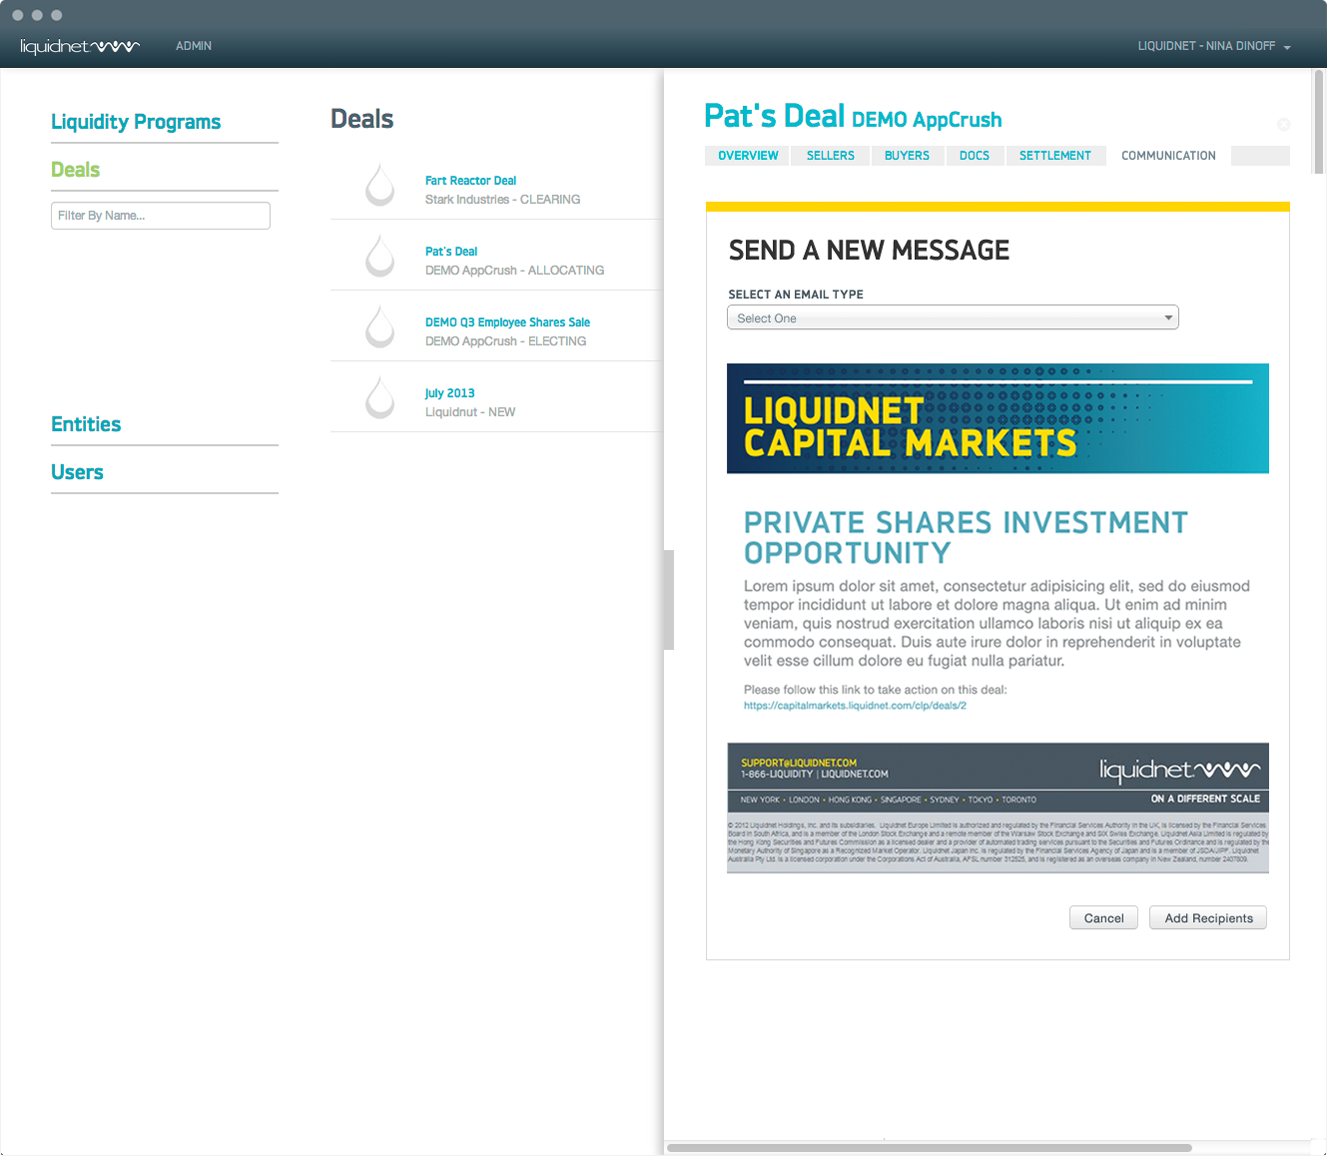Click the DEMO AppCrush - ALLOCATING status text

[x=514, y=271]
